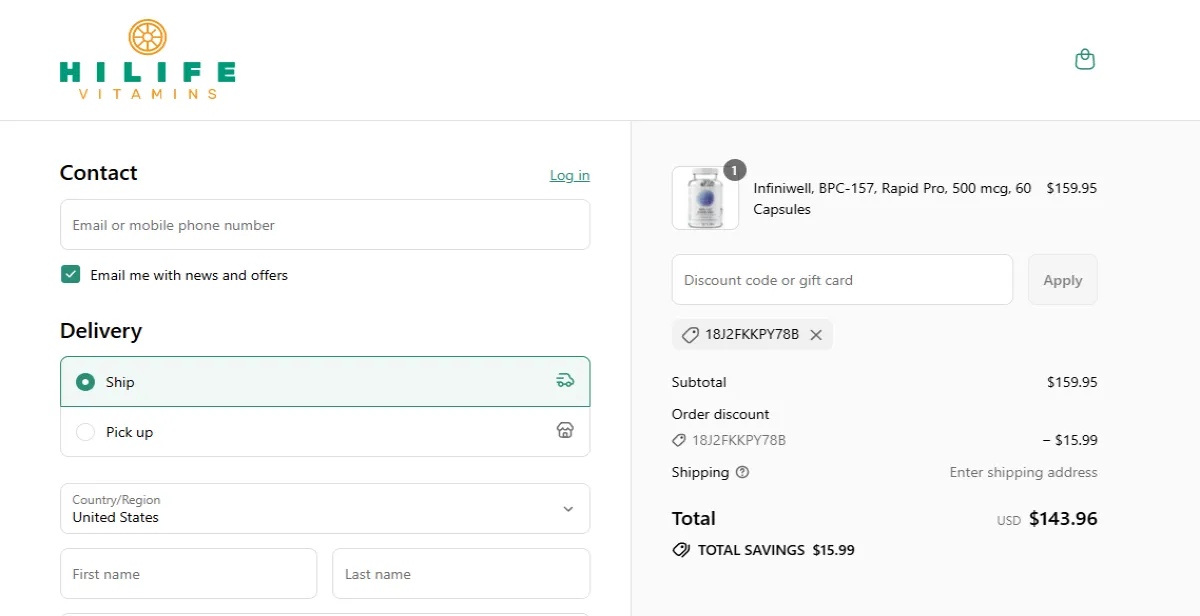
Task: Click the Subtotal label
Action: pyautogui.click(x=699, y=382)
